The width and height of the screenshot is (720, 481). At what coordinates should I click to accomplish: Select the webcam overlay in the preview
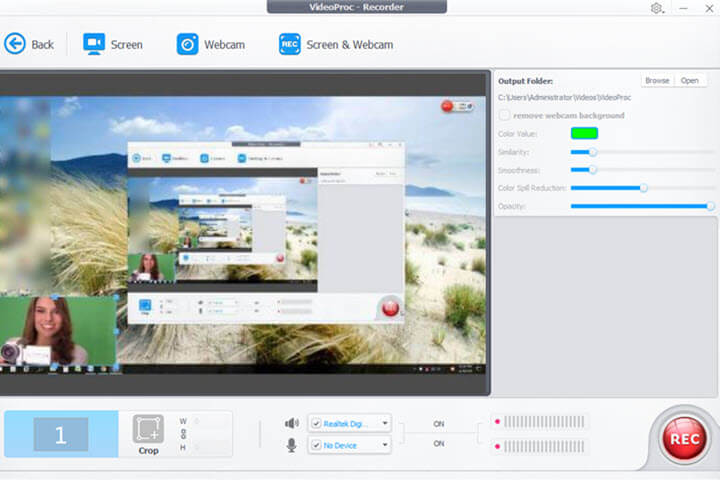[x=58, y=331]
